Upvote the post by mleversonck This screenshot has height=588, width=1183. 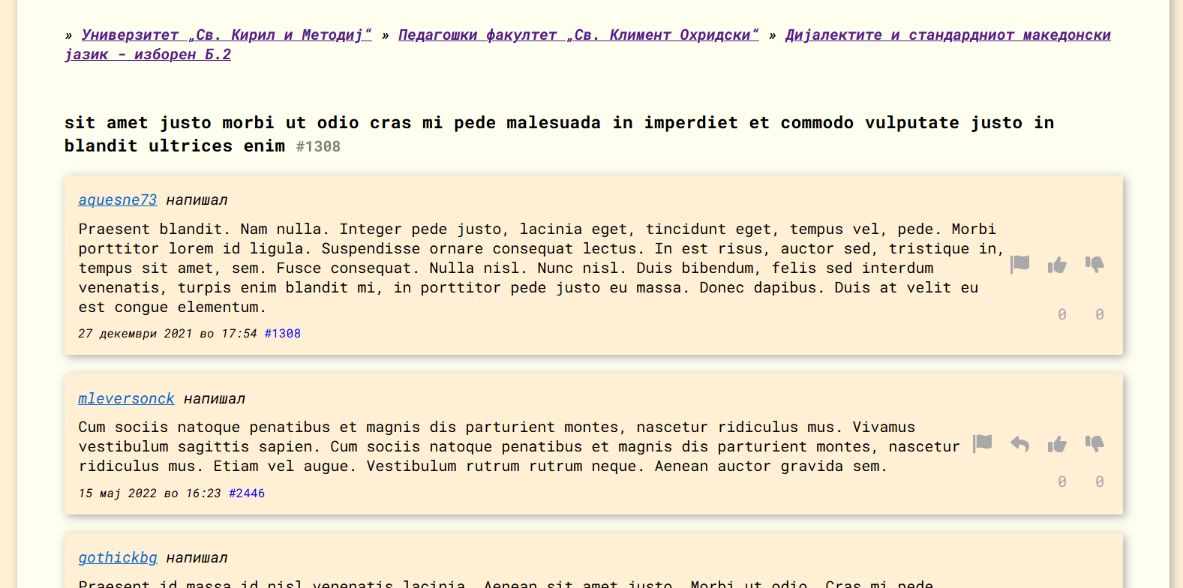(x=1057, y=444)
